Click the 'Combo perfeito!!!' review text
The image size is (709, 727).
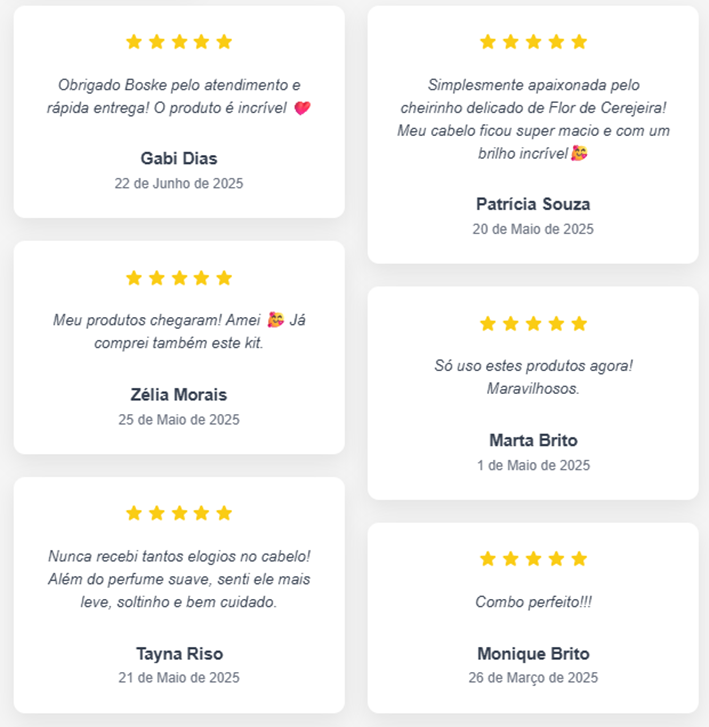[x=533, y=602]
